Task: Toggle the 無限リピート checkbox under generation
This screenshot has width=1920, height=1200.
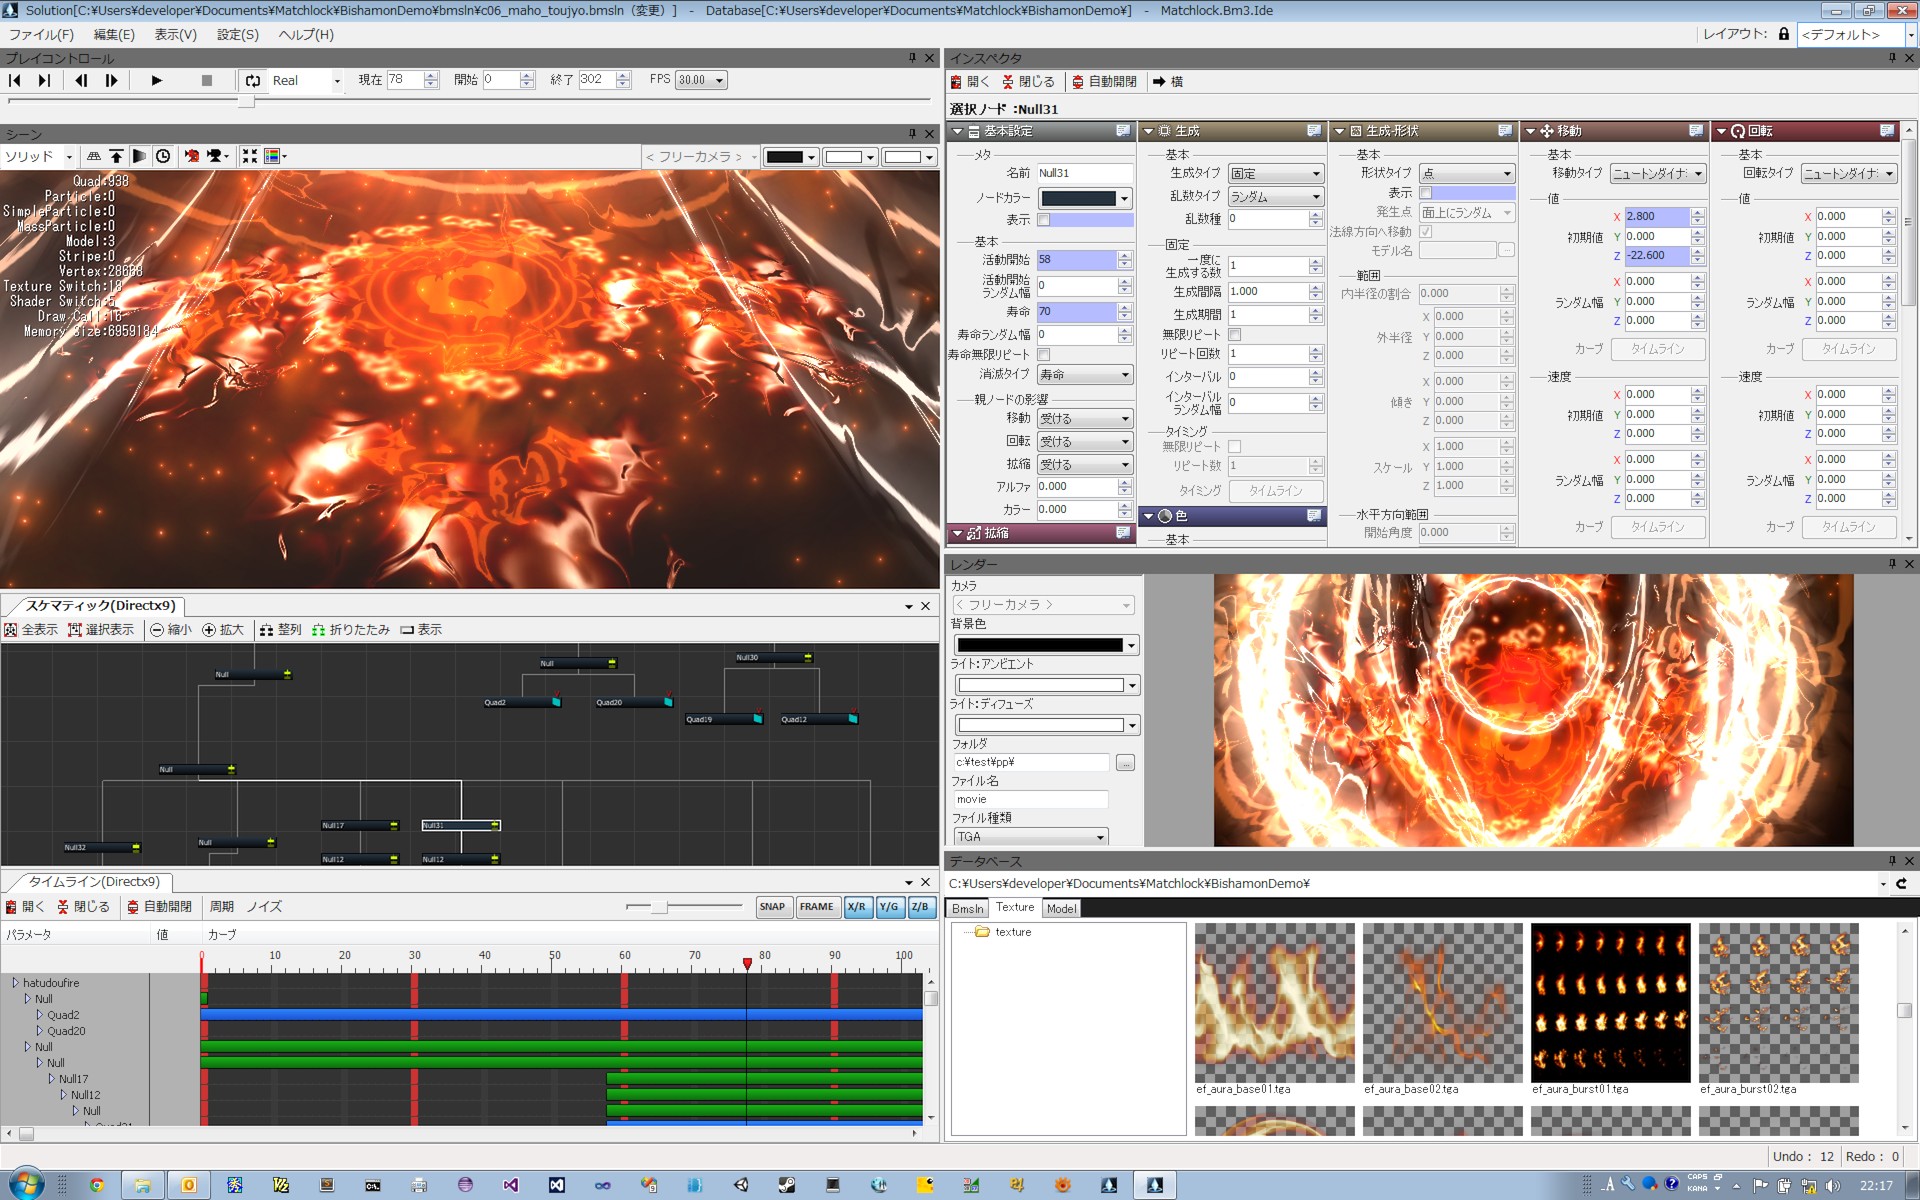Action: (x=1235, y=335)
